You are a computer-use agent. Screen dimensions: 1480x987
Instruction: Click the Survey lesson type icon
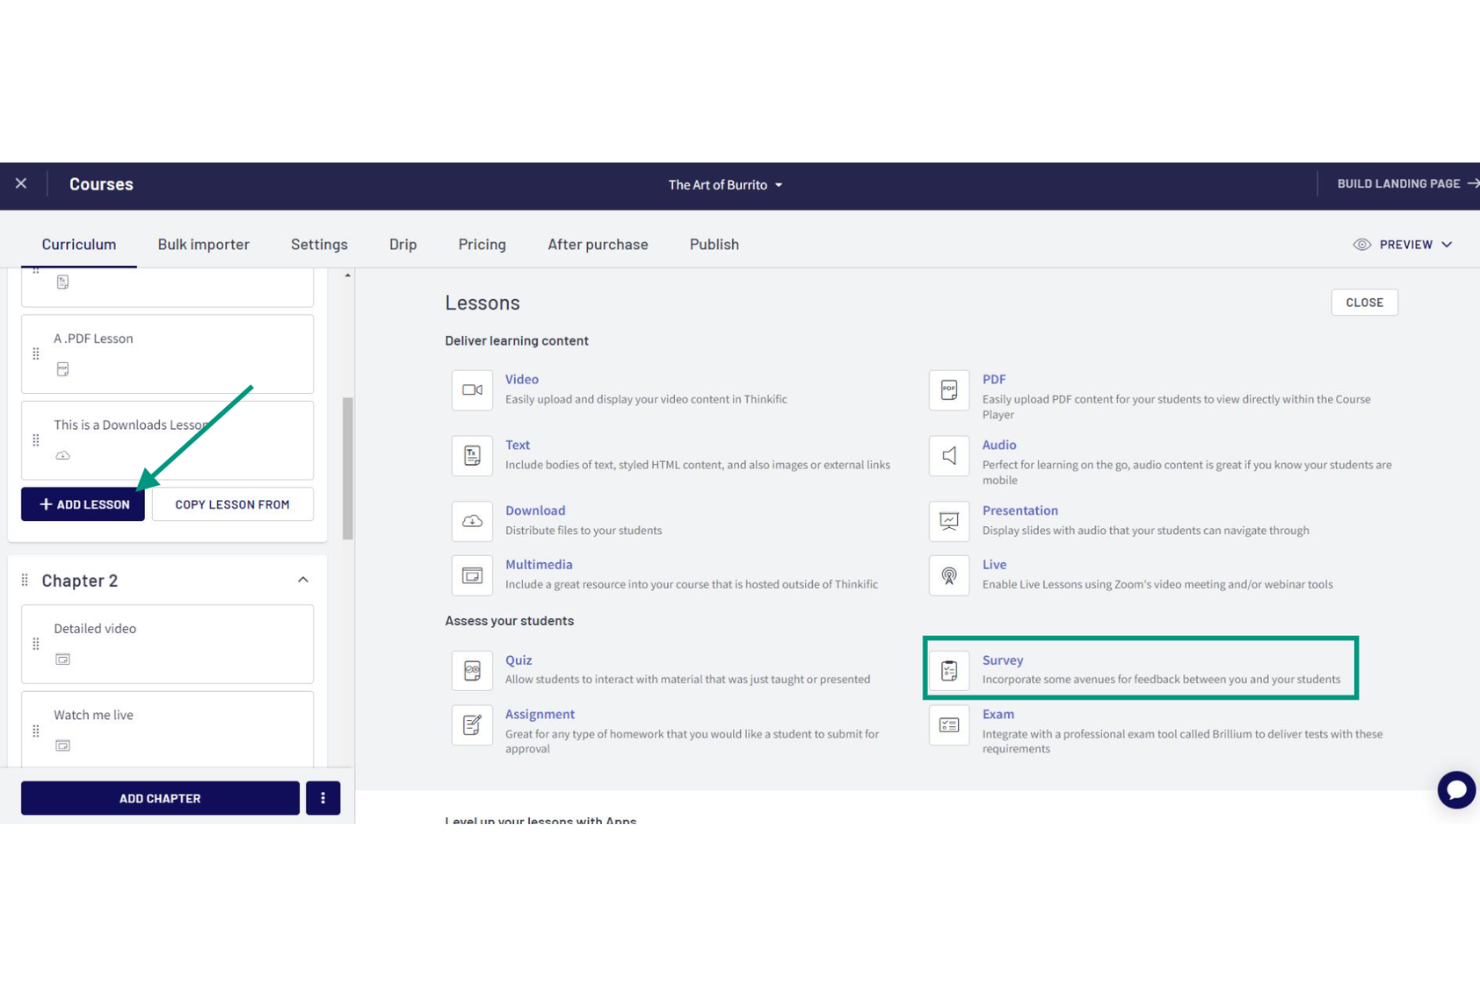(948, 670)
